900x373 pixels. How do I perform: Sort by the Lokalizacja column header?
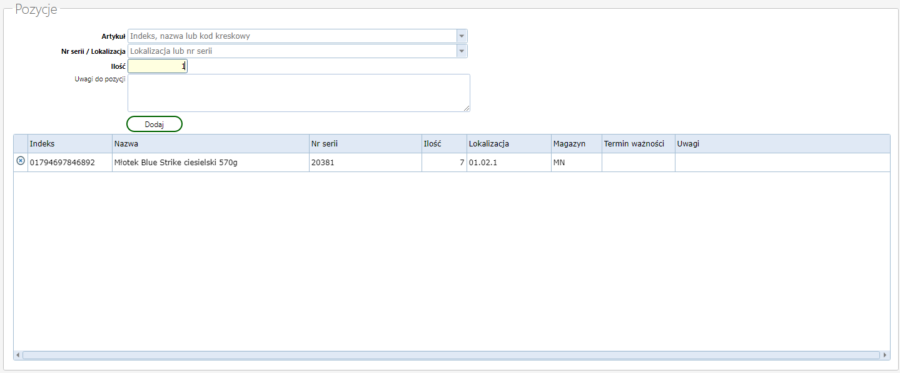click(509, 144)
